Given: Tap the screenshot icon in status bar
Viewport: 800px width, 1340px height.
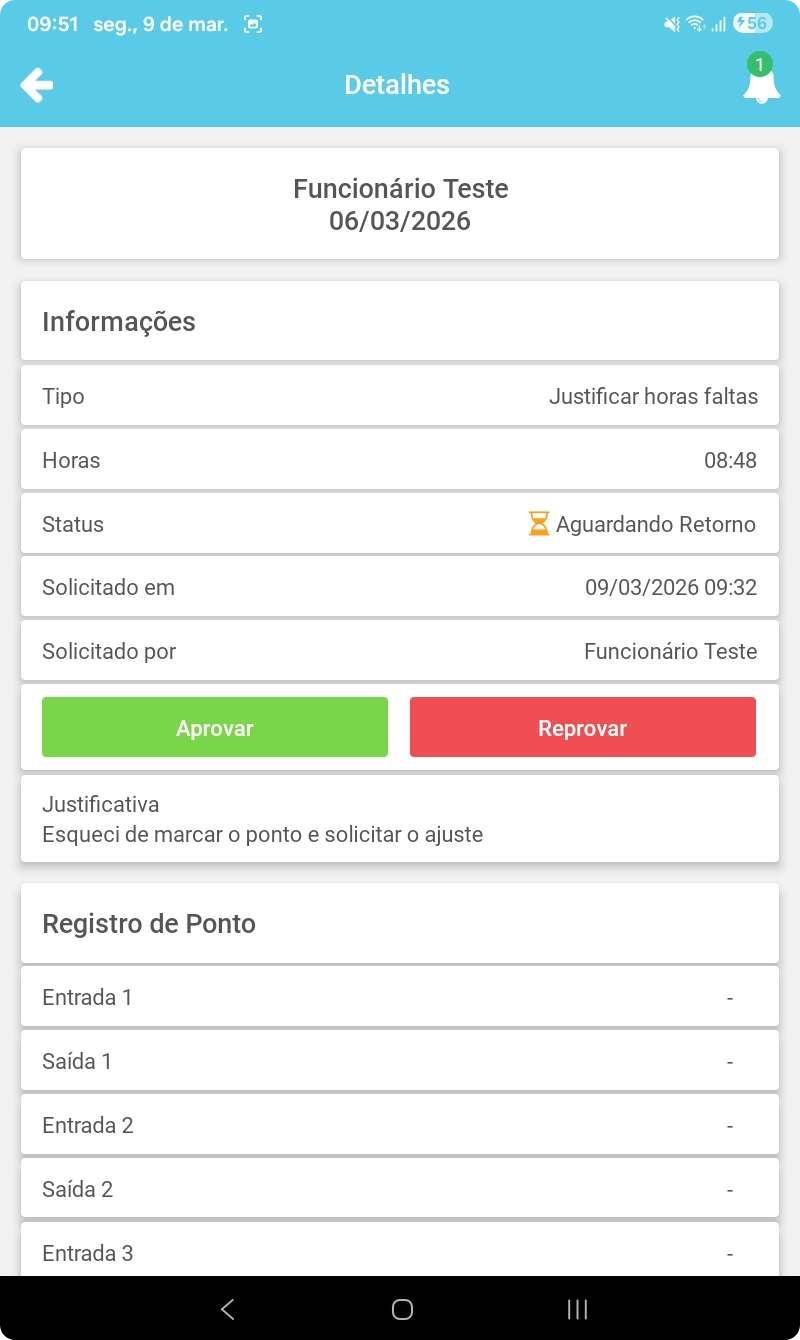Looking at the screenshot, I should (x=254, y=24).
